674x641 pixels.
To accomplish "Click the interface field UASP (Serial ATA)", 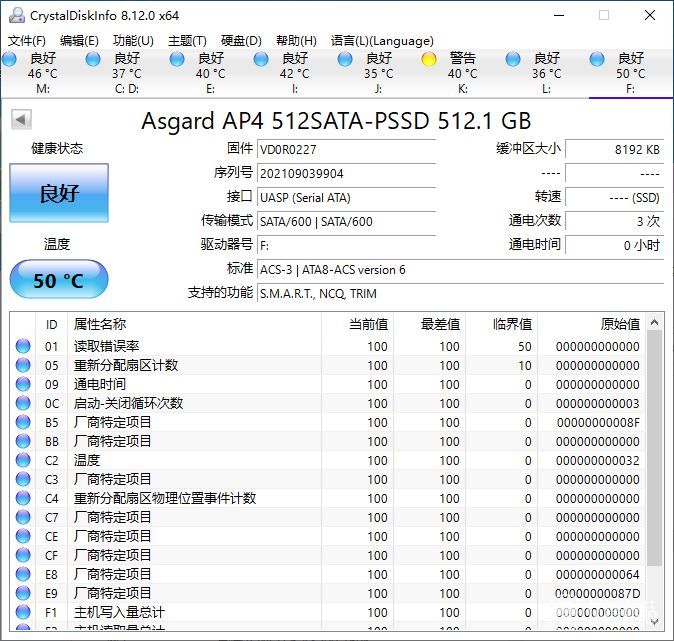I will [346, 198].
